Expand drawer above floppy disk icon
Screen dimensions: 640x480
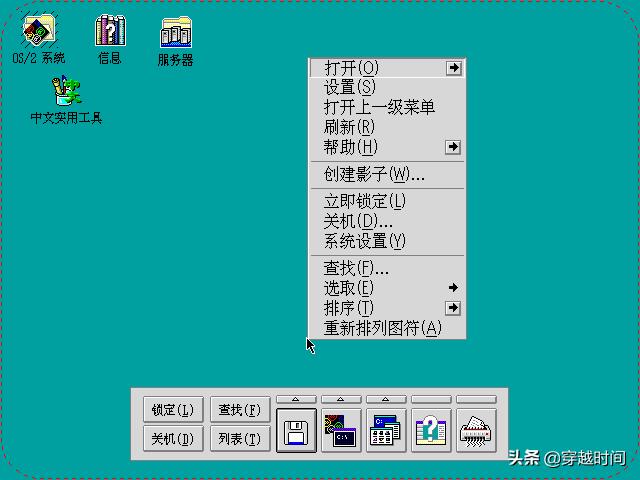296,400
